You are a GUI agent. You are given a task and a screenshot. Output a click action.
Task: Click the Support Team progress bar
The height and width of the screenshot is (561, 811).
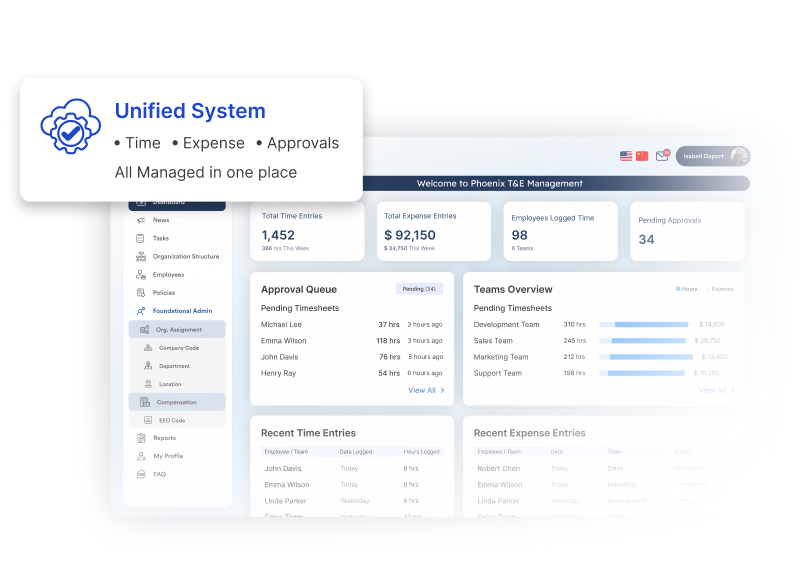pos(642,373)
